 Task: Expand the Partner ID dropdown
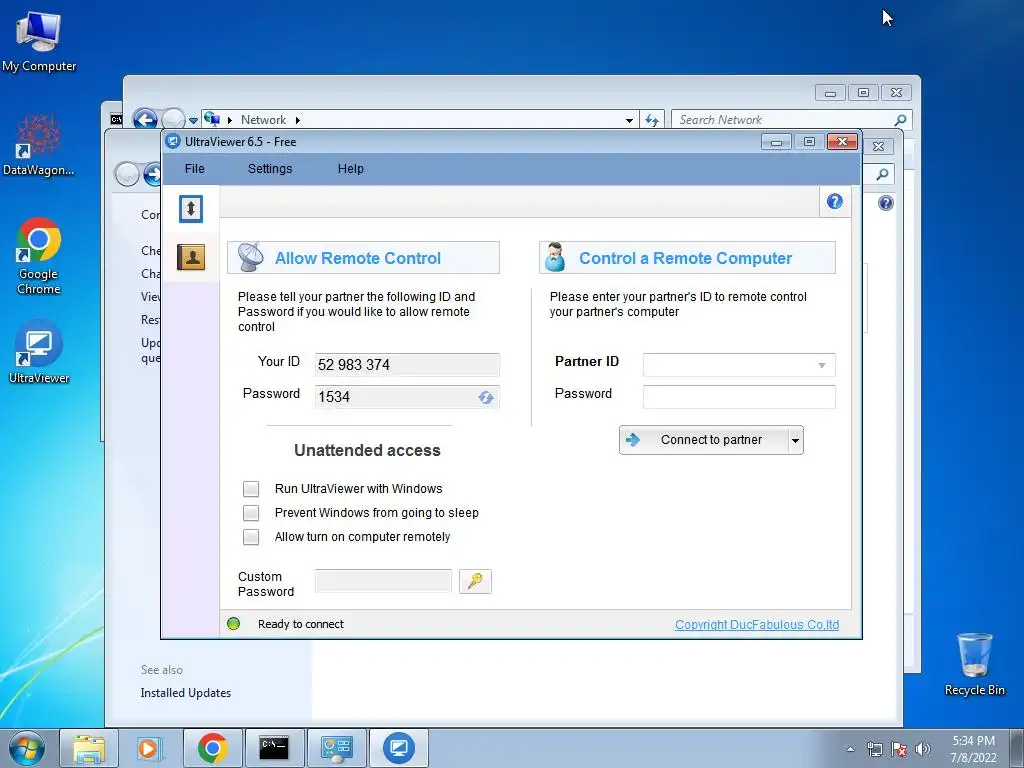[x=822, y=365]
